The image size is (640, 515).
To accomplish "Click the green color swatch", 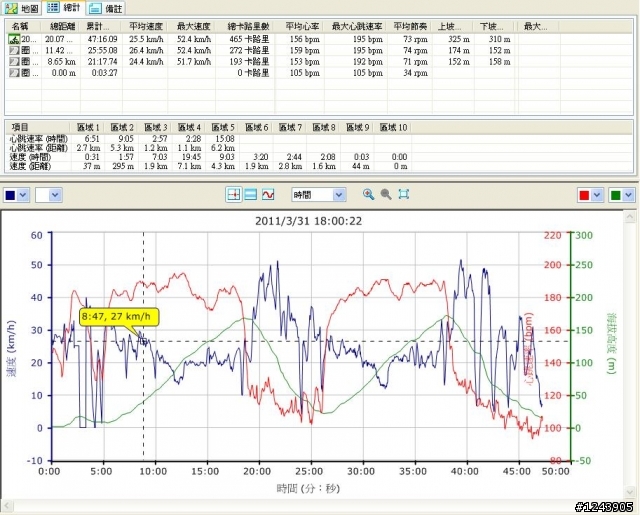I will [615, 195].
